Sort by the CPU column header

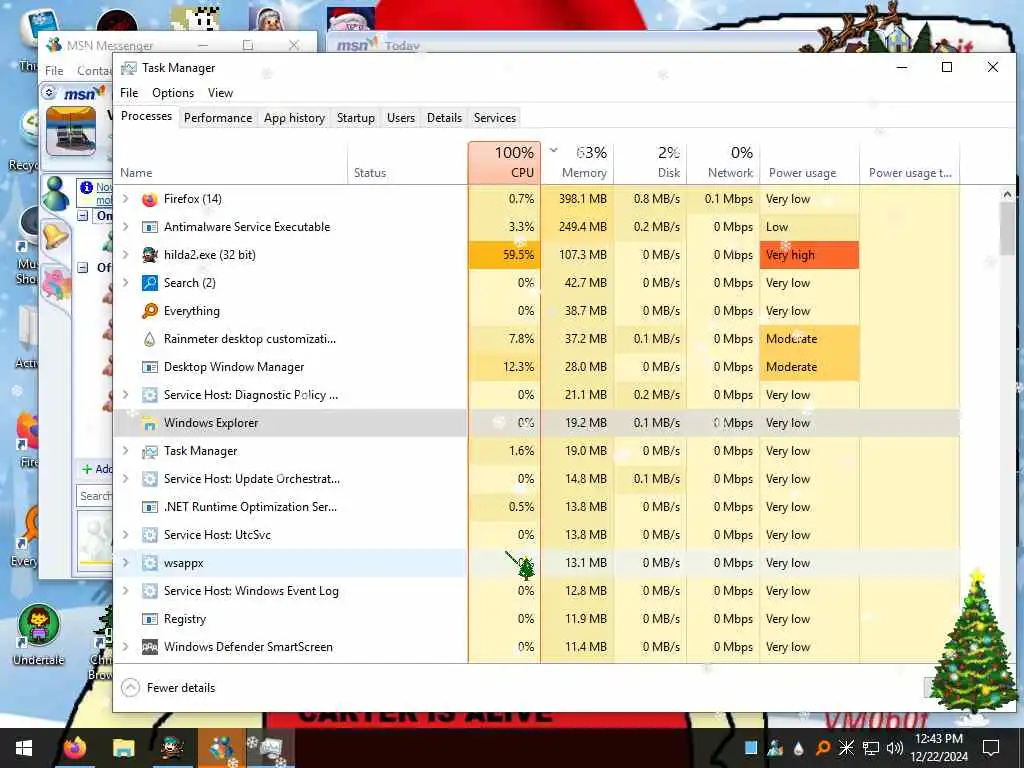tap(504, 163)
